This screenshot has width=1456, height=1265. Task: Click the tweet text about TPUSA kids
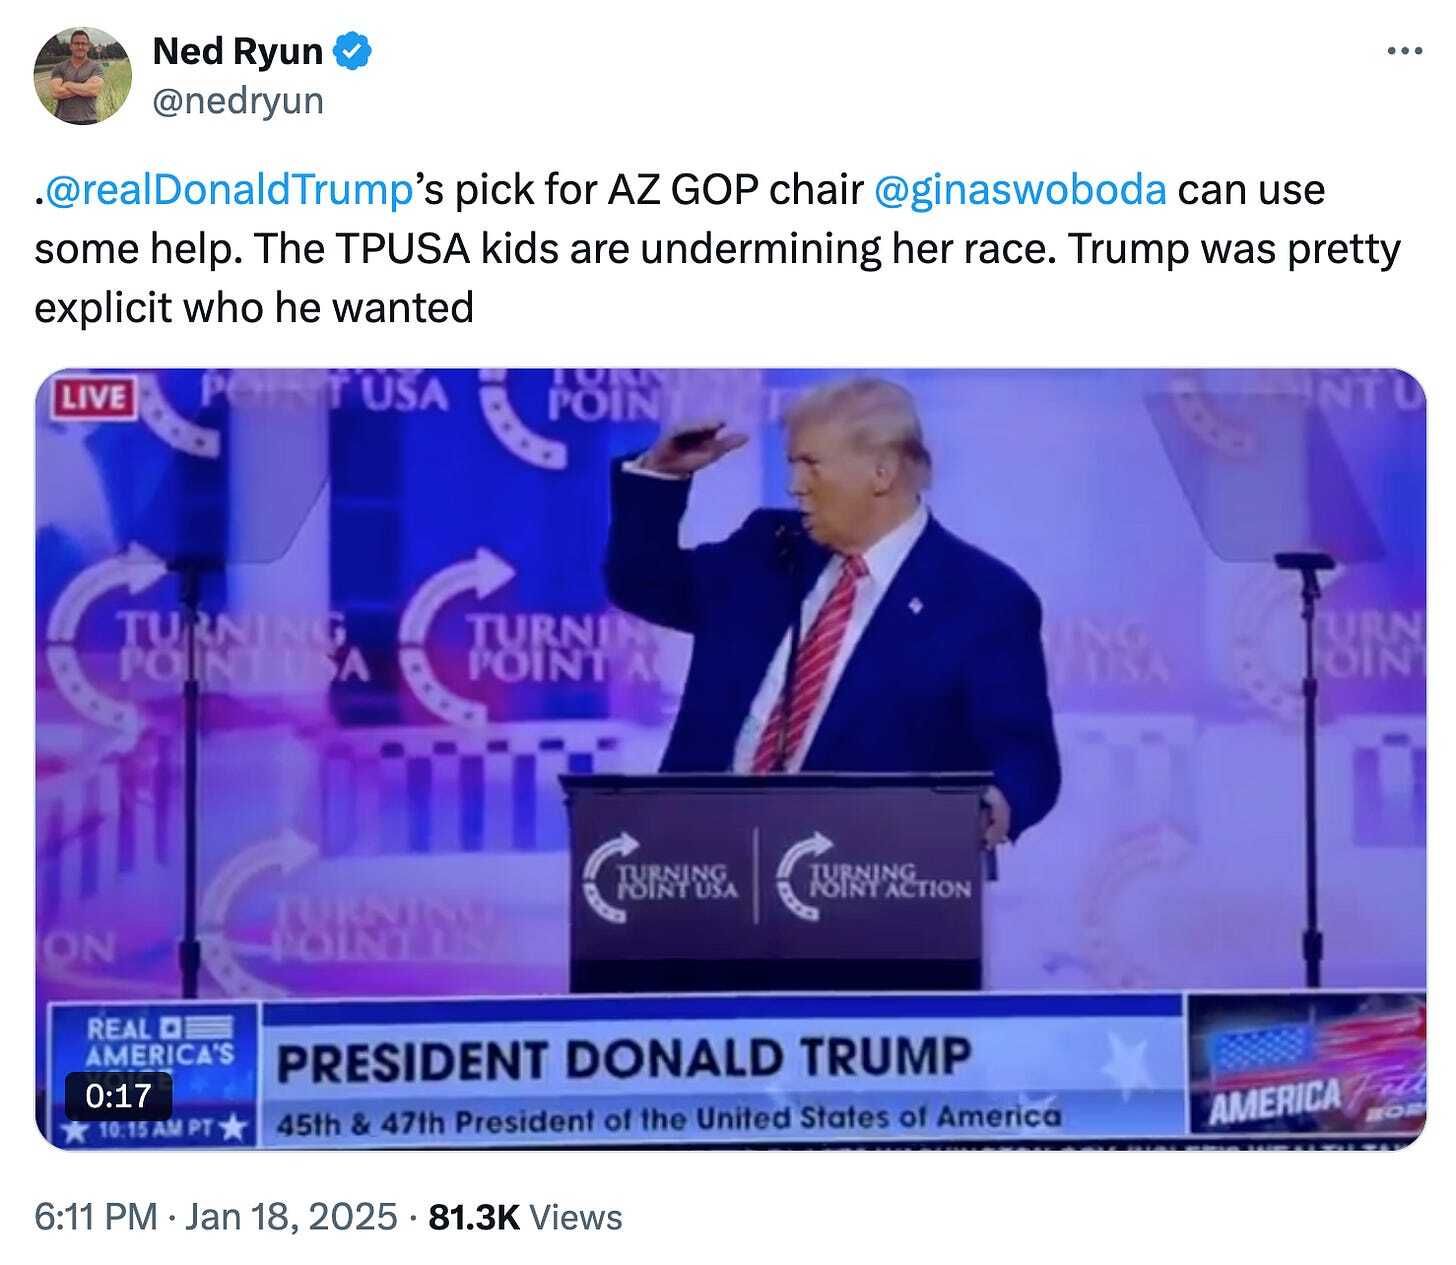[717, 249]
